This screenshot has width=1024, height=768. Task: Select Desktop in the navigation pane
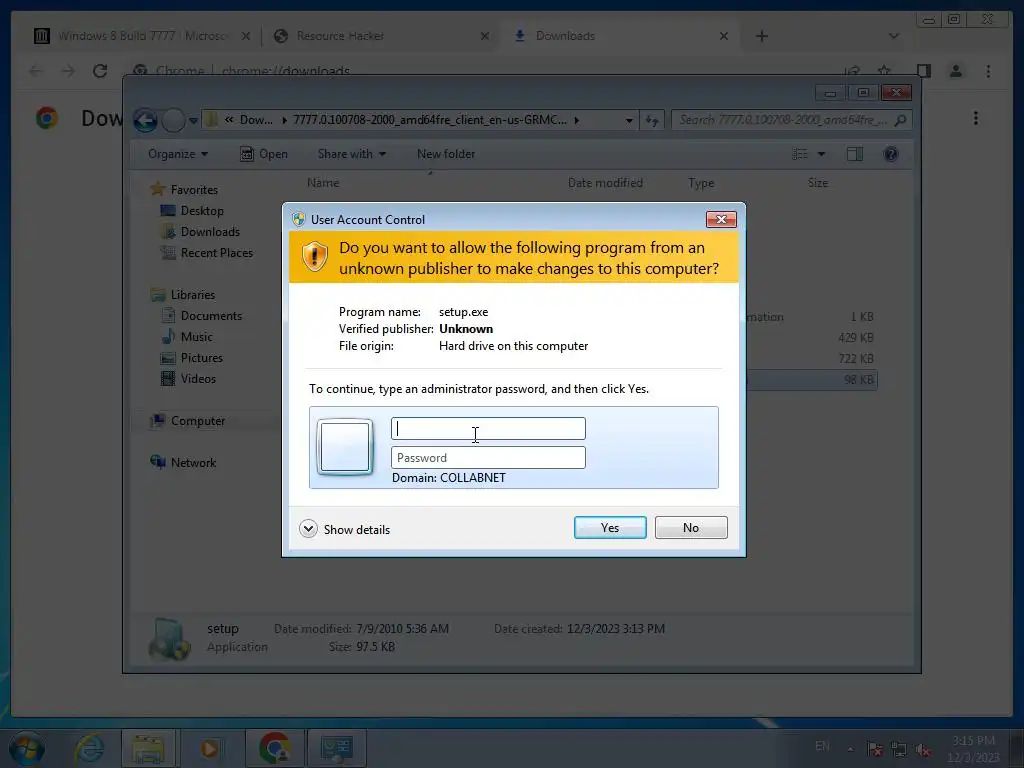[x=202, y=210]
